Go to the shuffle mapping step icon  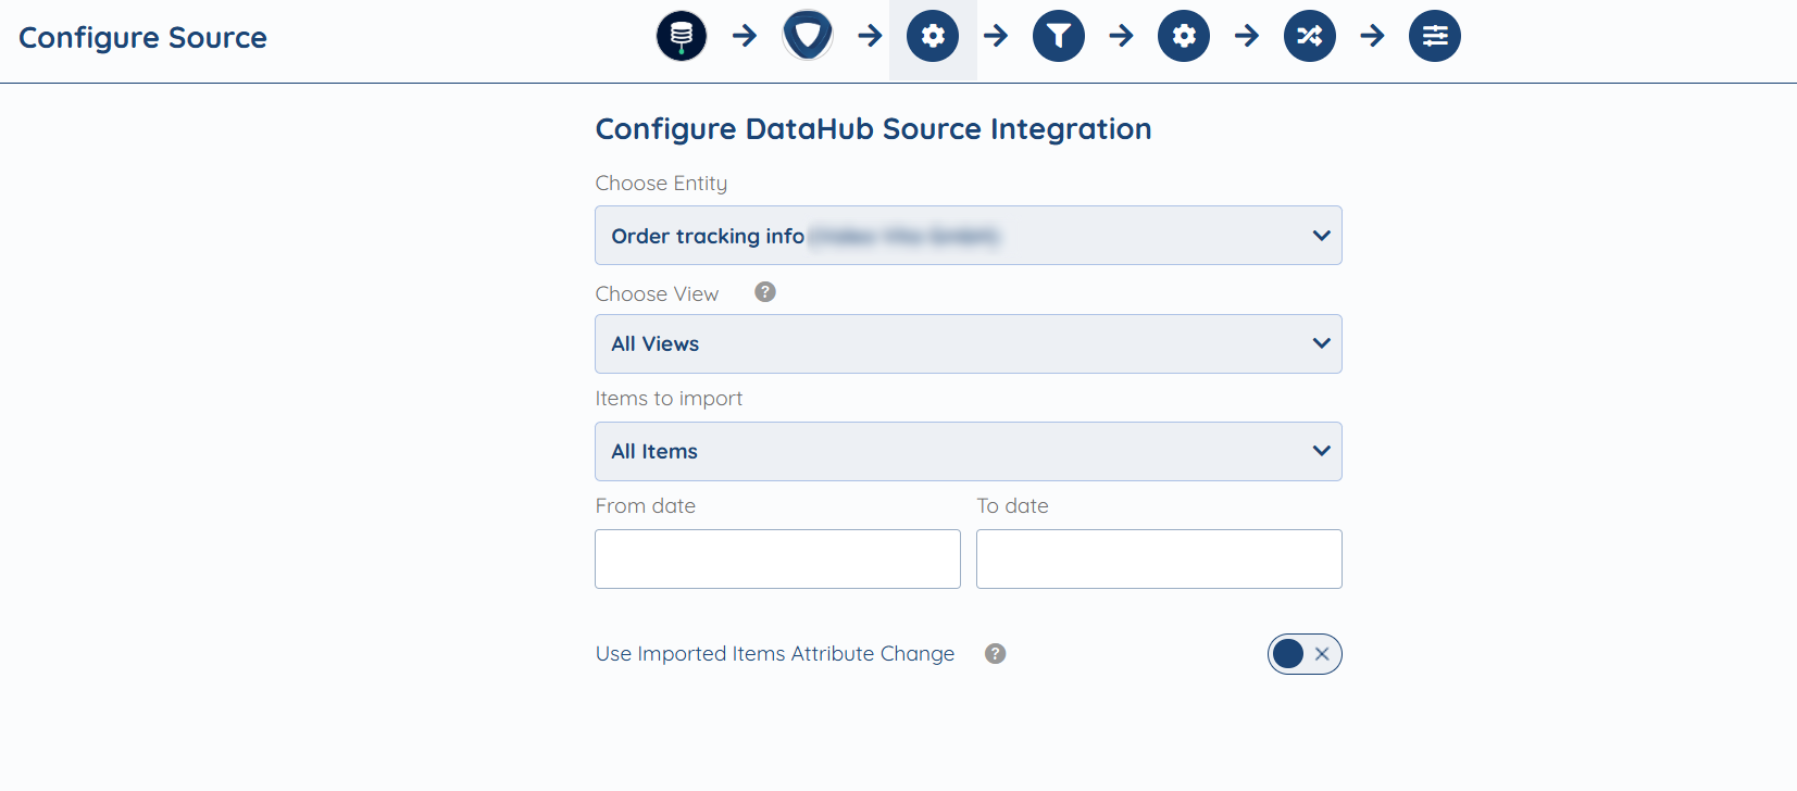1310,36
